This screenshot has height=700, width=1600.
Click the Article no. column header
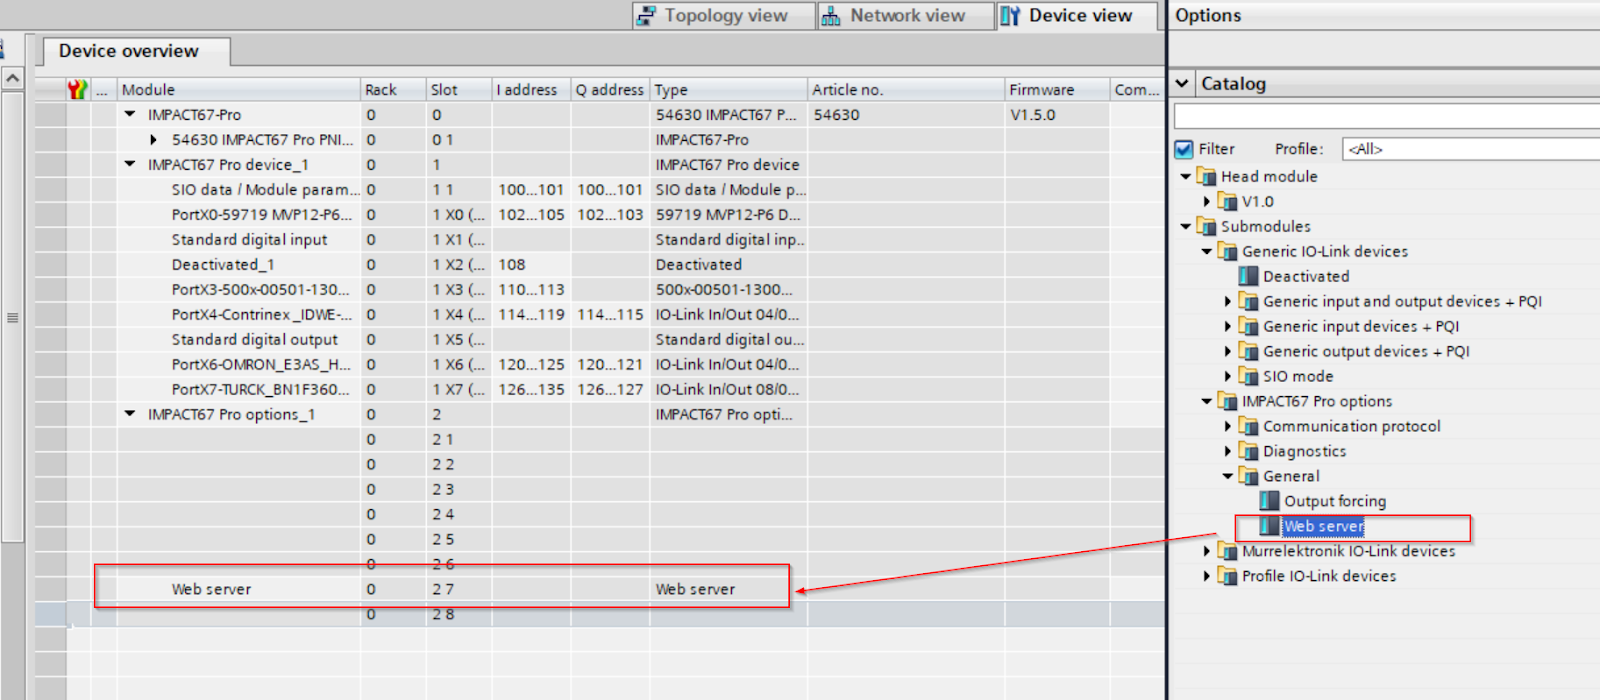pyautogui.click(x=906, y=90)
